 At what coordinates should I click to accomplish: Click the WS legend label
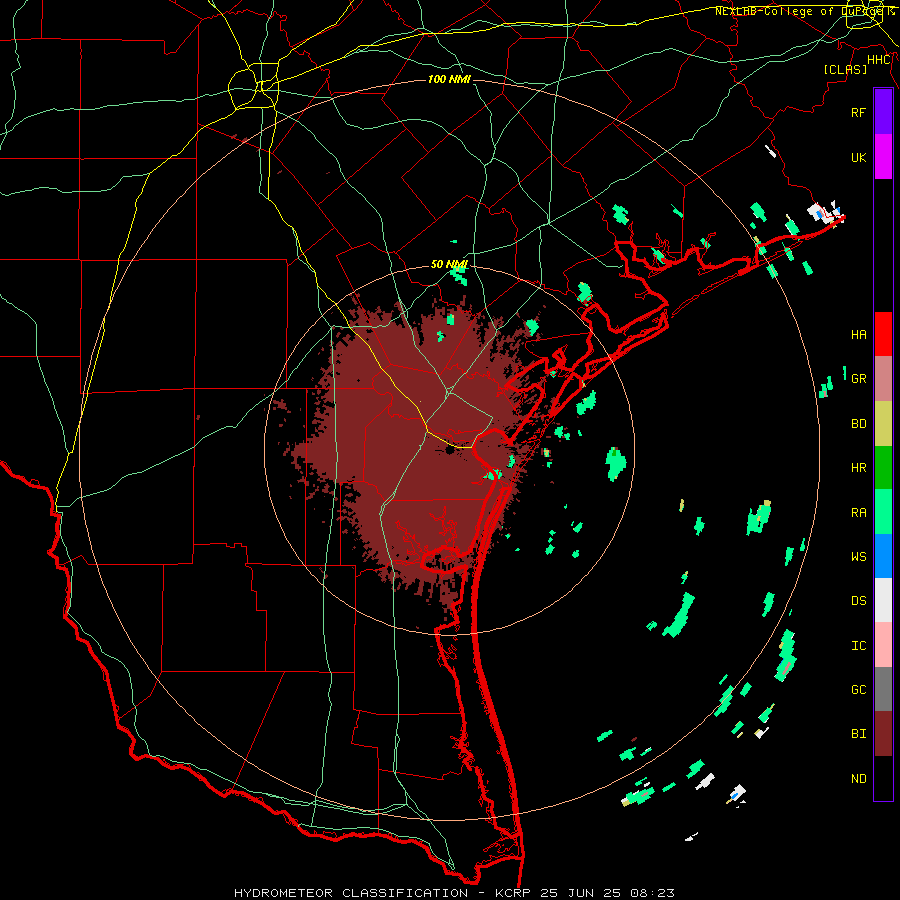click(859, 557)
